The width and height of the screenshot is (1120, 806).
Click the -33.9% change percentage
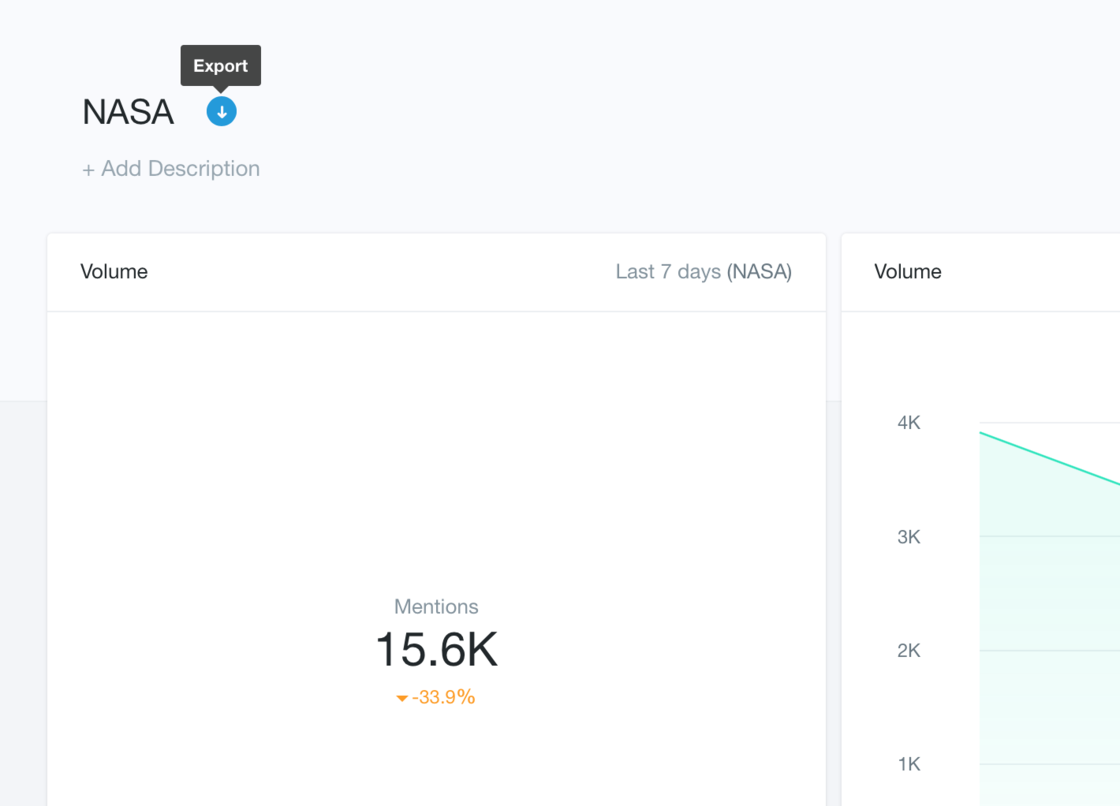443,697
